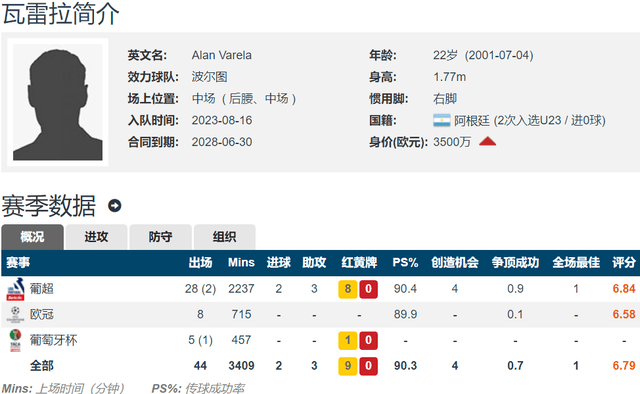Click the position text 中场（后腰、中场）
Image resolution: width=640 pixels, height=394 pixels.
click(244, 98)
